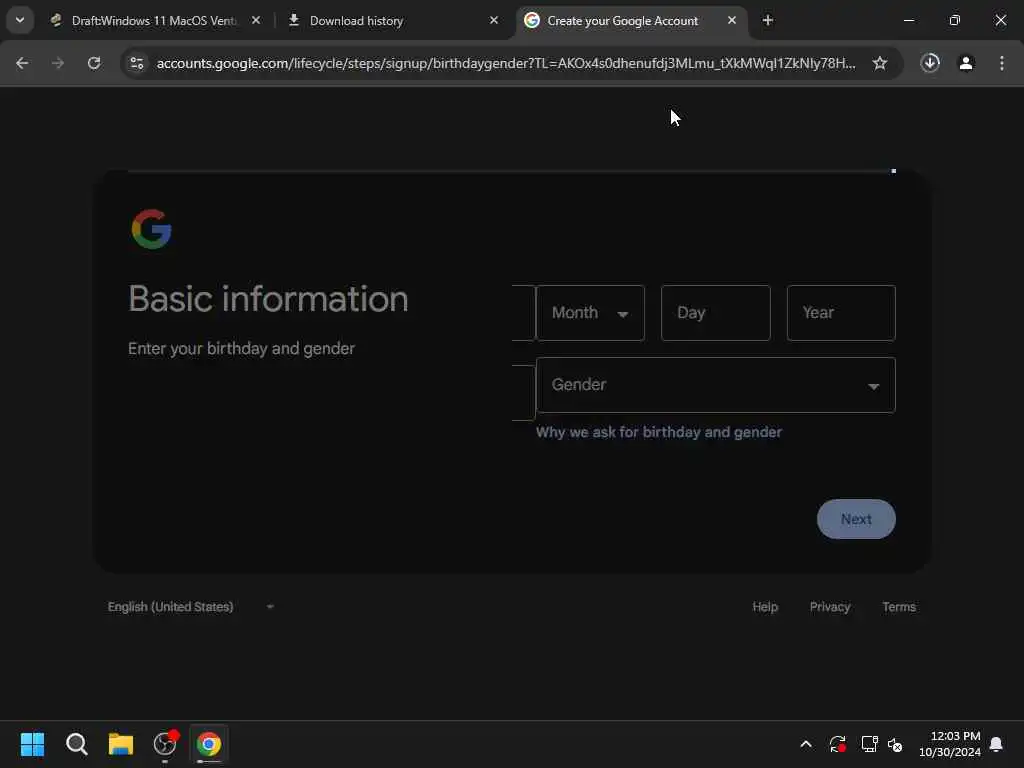The height and width of the screenshot is (768, 1024).
Task: Focus the Day input field
Action: [x=716, y=313]
